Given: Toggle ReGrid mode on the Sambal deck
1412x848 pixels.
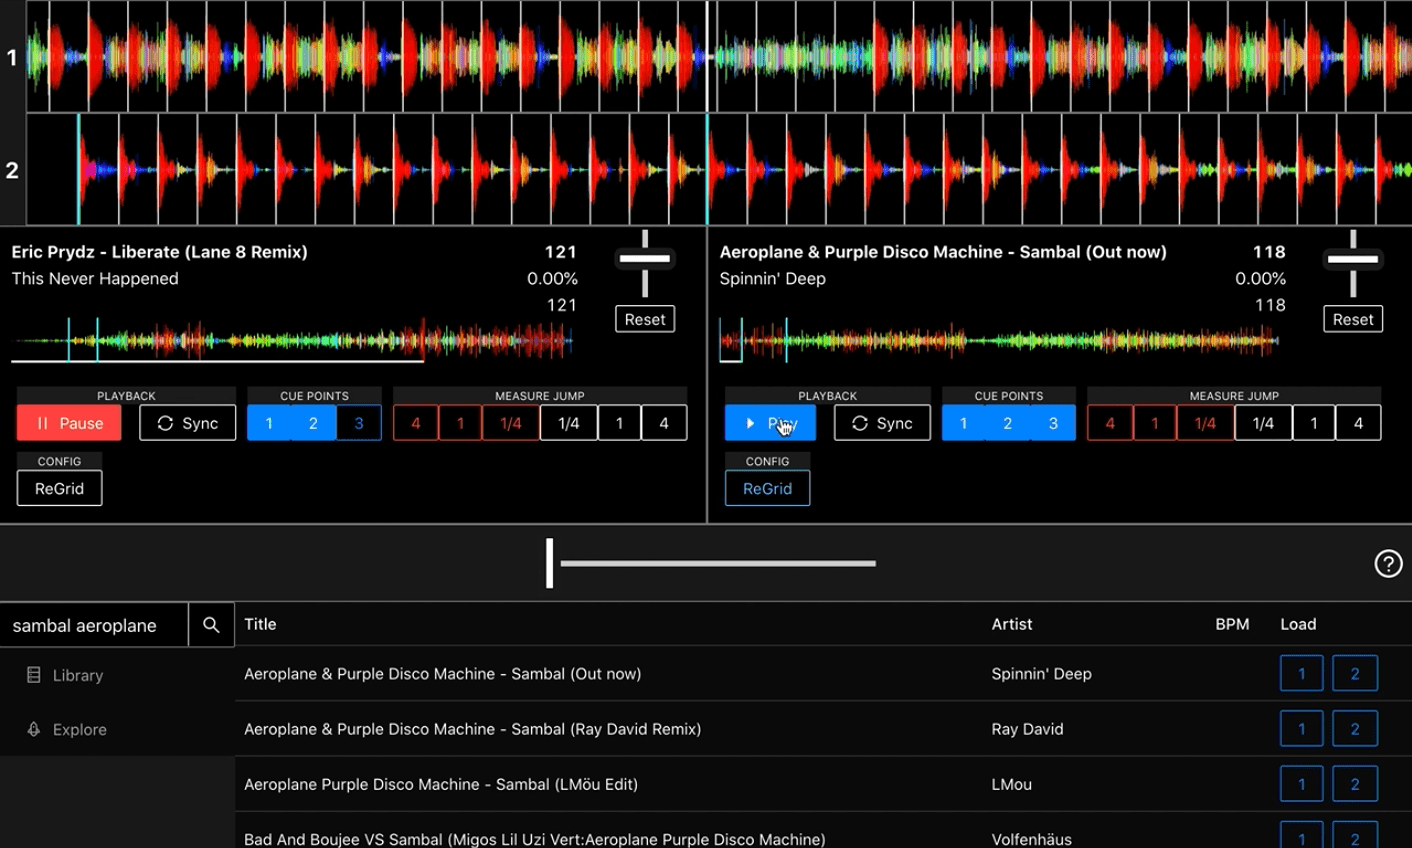Looking at the screenshot, I should [x=767, y=488].
